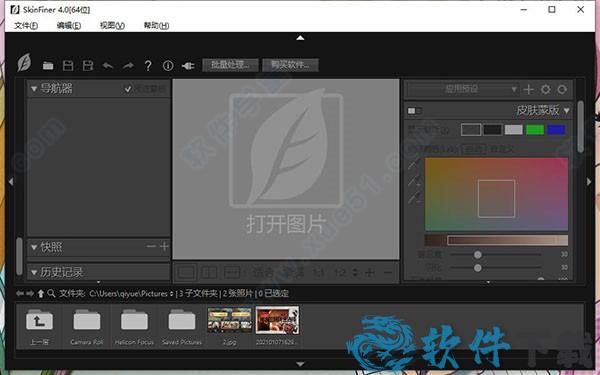Click the Save As disk icon
Screen dimensions: 600x375
coord(88,66)
